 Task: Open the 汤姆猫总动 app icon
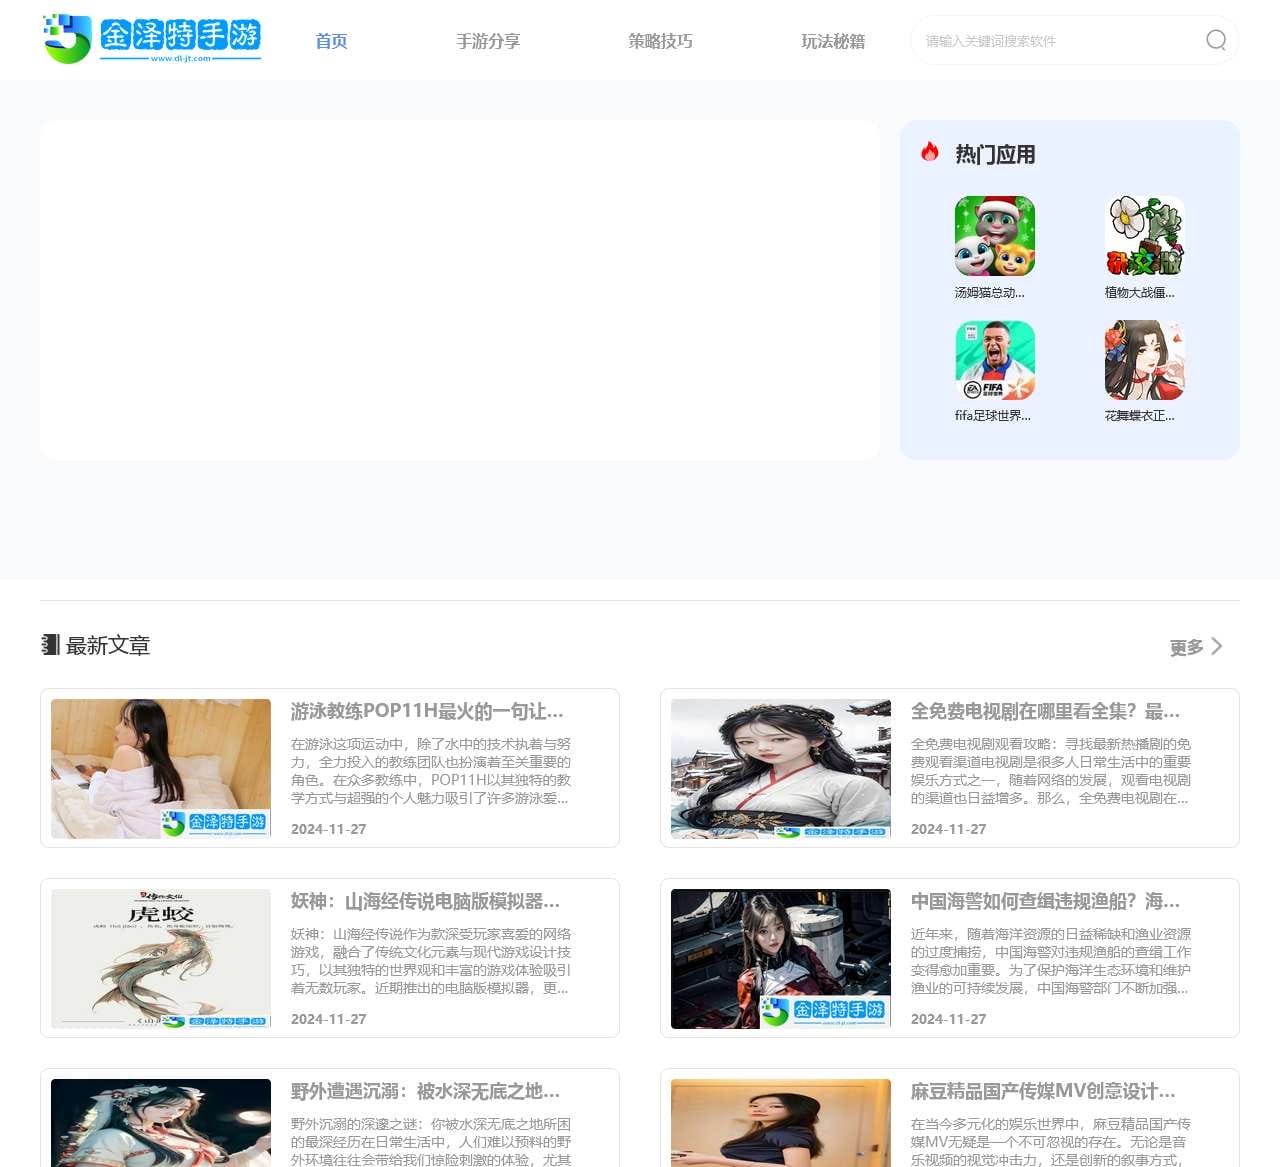pos(994,236)
